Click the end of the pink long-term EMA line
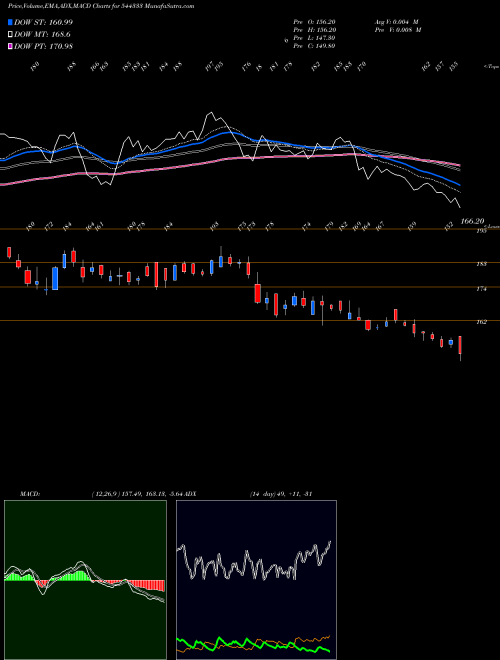 point(460,165)
